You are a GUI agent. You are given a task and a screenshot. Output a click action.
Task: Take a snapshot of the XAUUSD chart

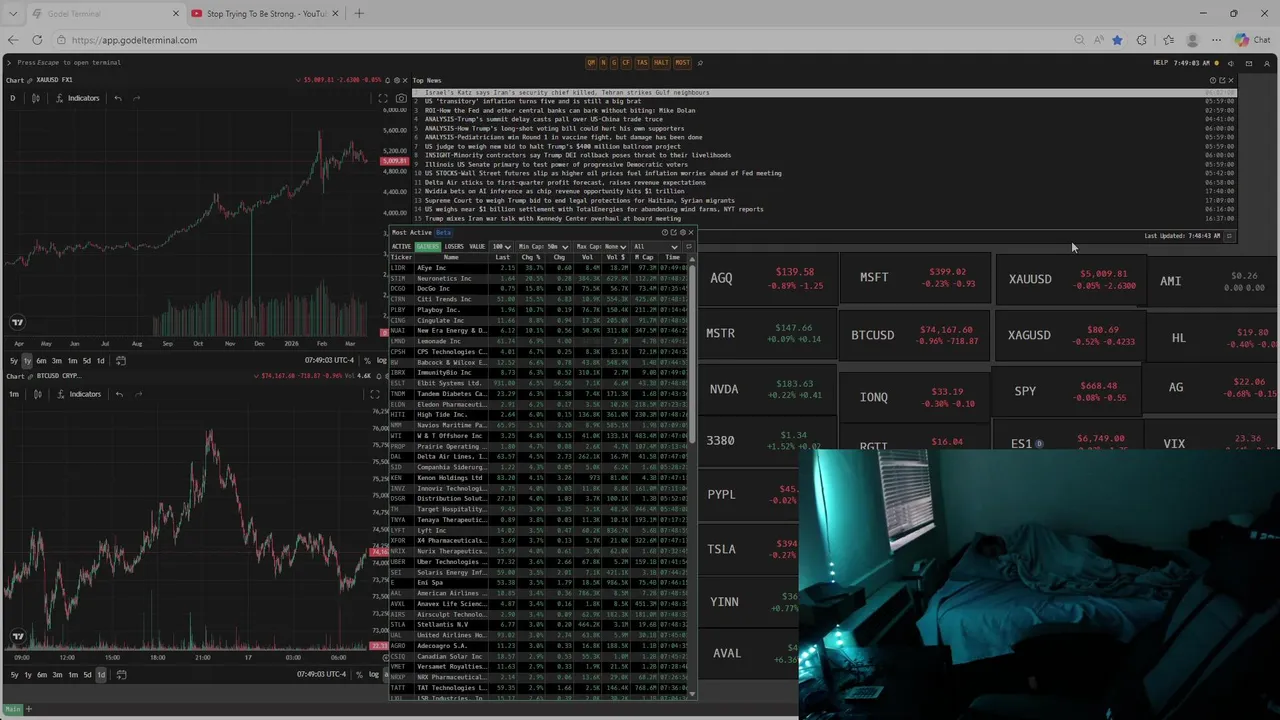click(x=401, y=98)
